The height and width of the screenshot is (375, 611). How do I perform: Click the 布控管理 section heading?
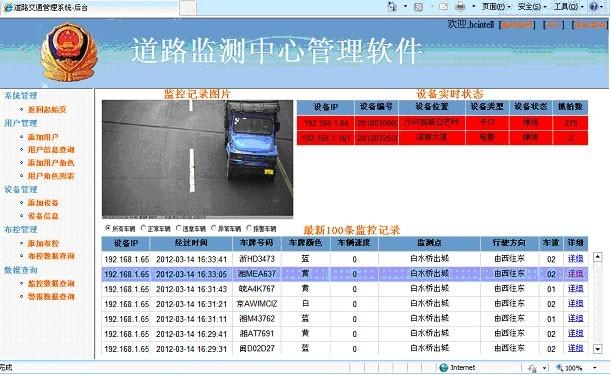[x=21, y=229]
